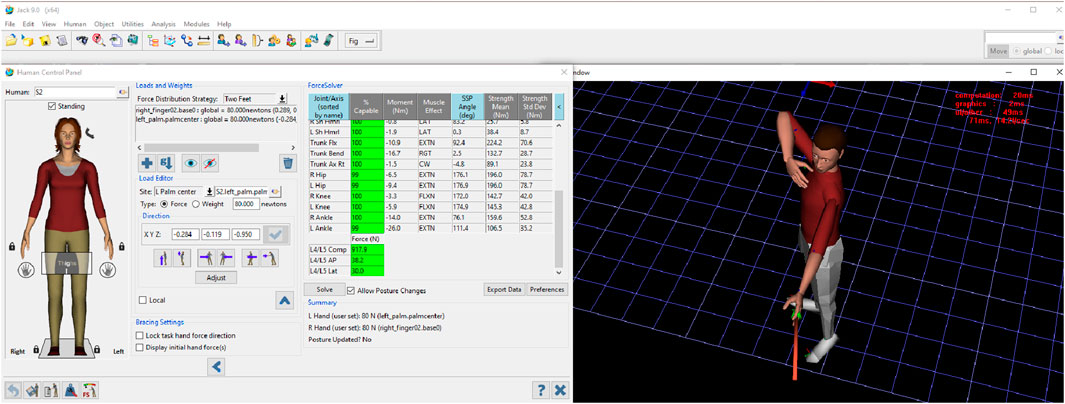The height and width of the screenshot is (404, 1065).
Task: Click the green phone device toolbar icon
Action: pyautogui.click(x=329, y=41)
